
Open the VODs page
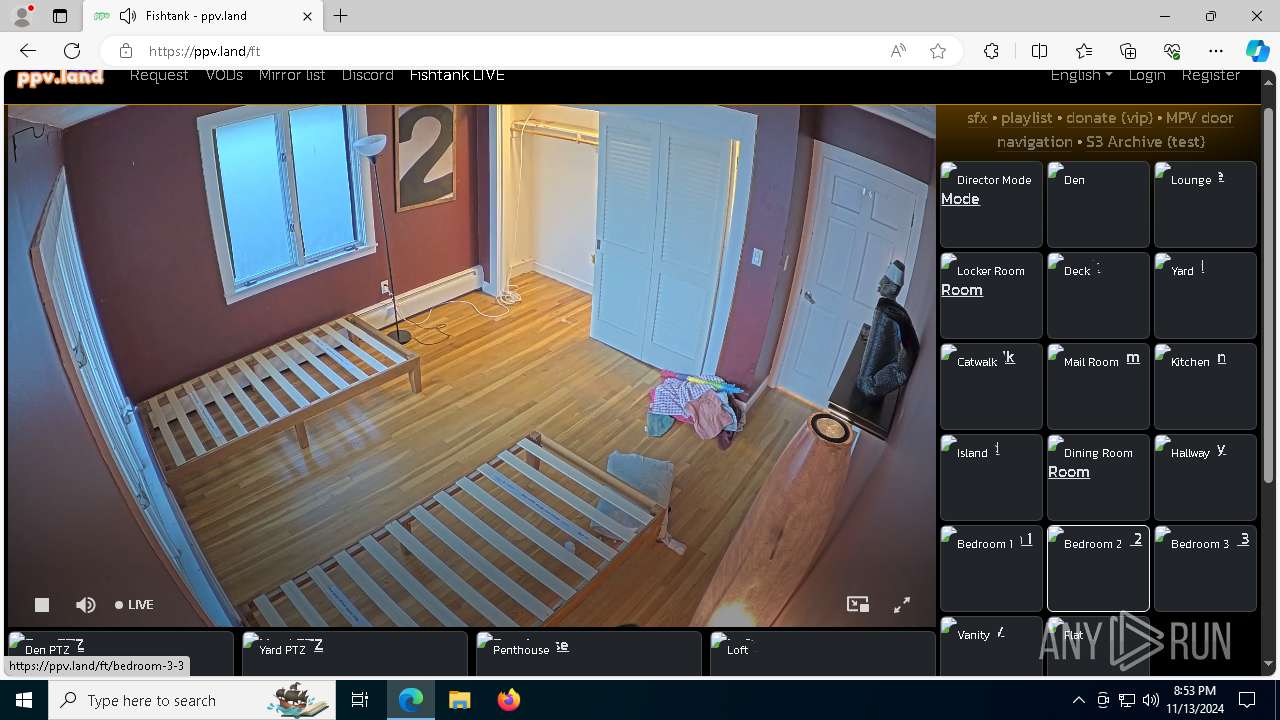(224, 75)
